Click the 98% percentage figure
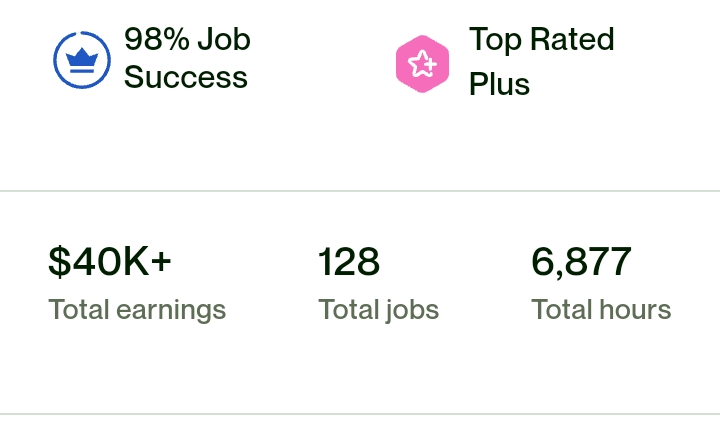This screenshot has width=720, height=431. pyautogui.click(x=157, y=39)
